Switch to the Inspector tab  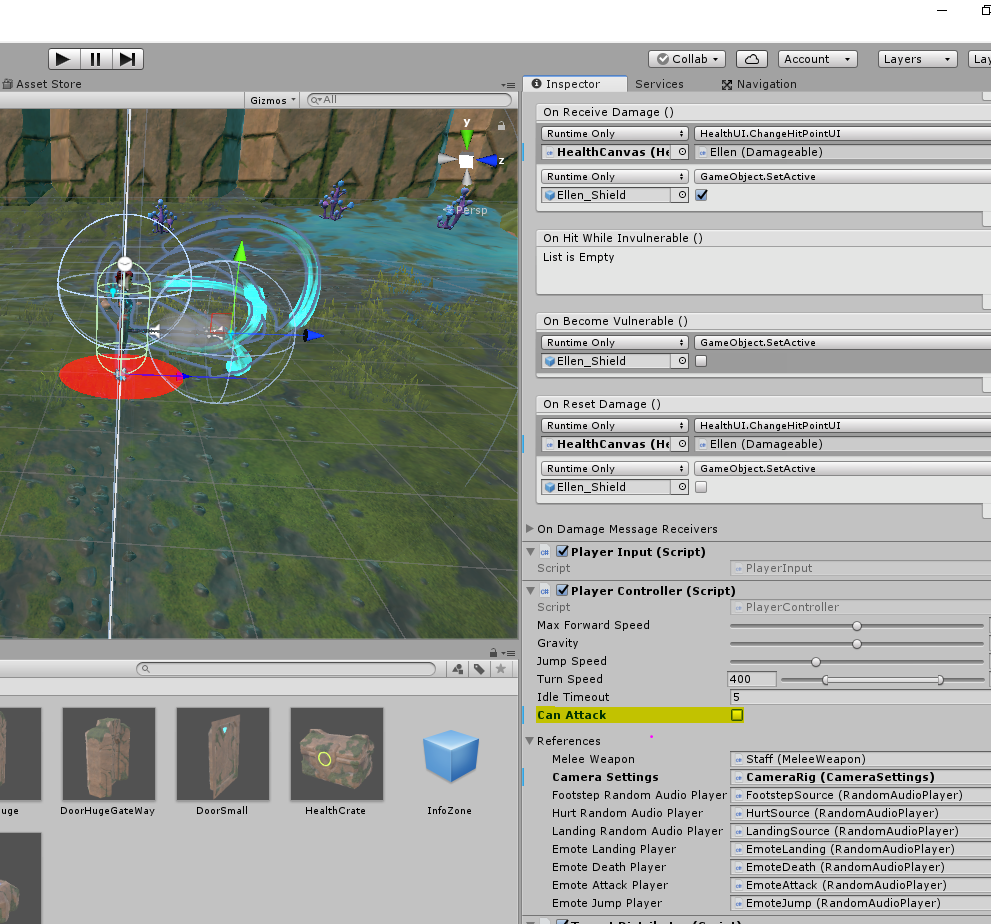coord(575,84)
